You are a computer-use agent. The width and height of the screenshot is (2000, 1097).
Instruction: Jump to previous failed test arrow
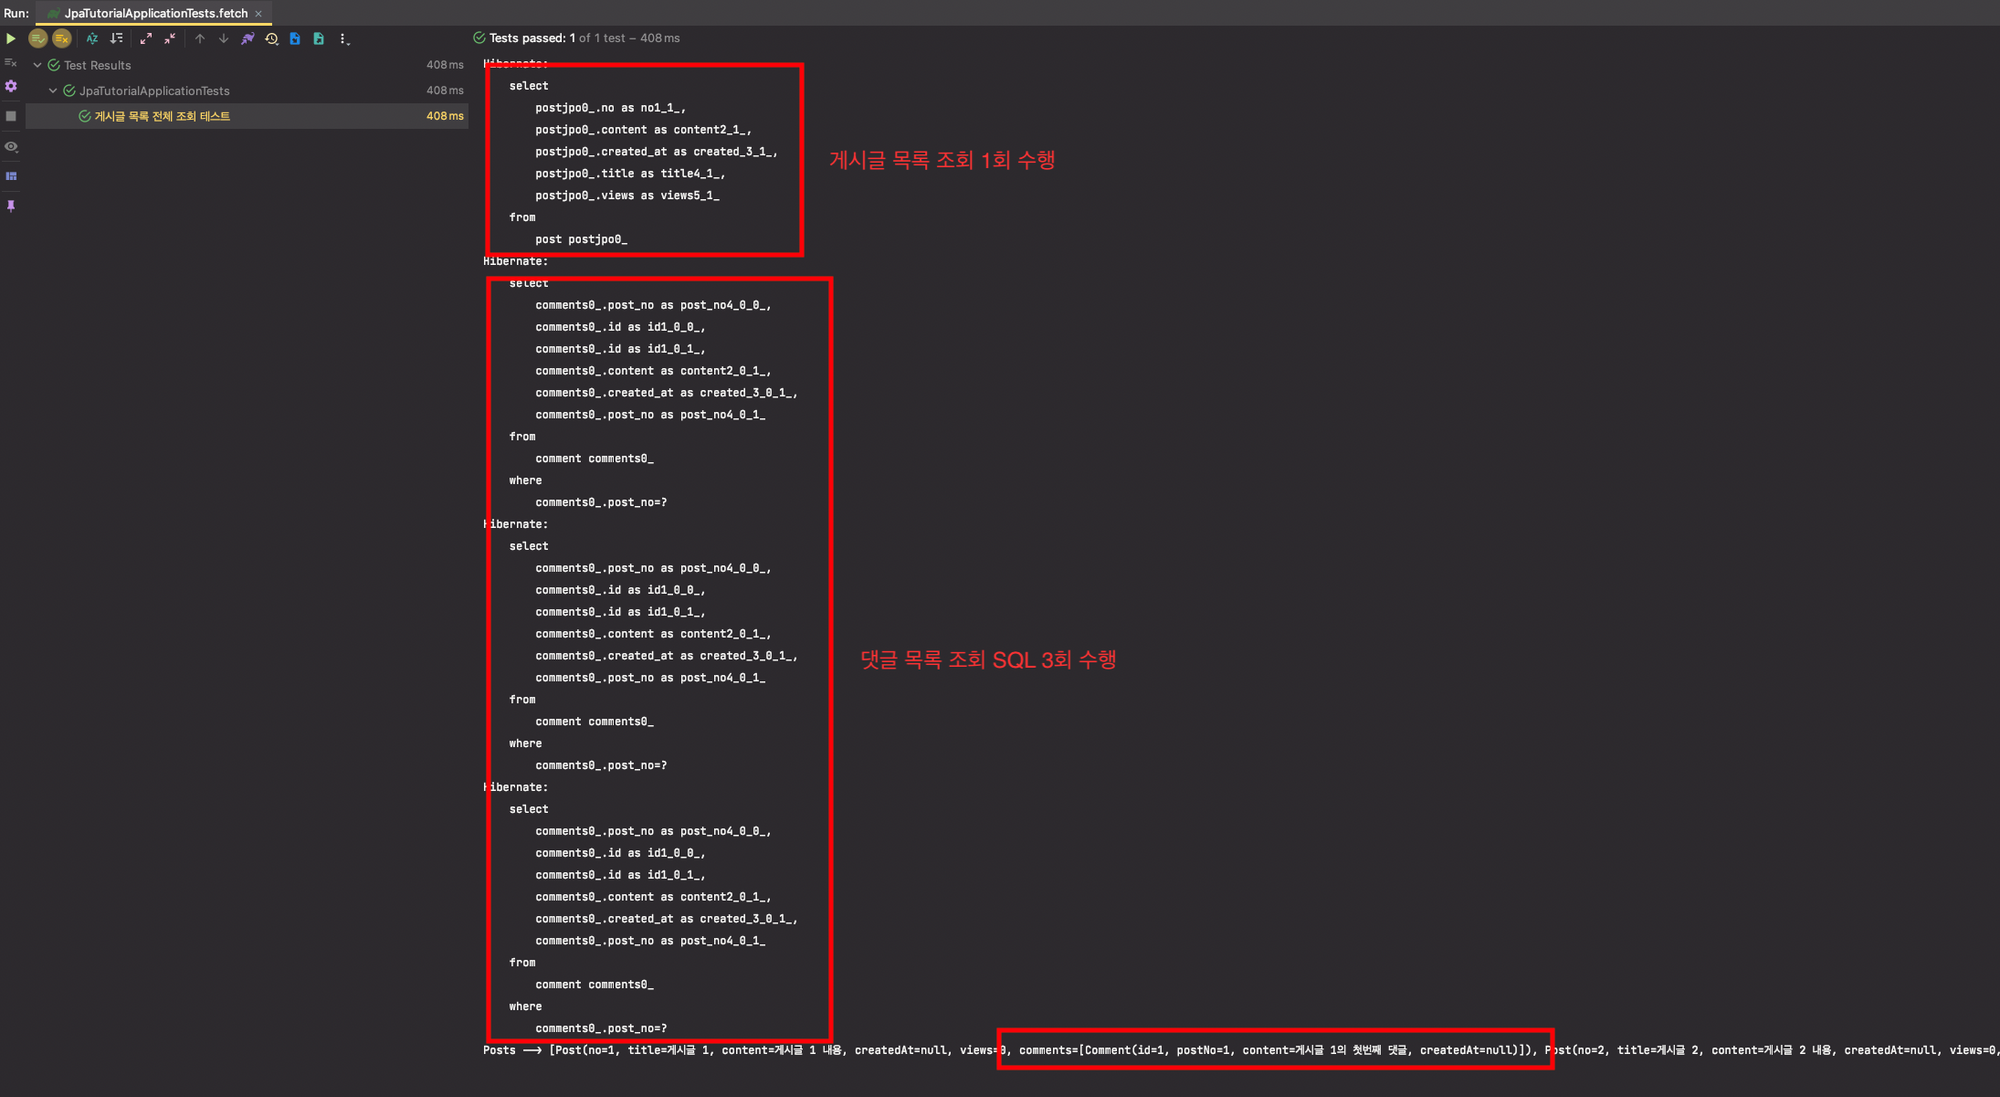[x=200, y=39]
